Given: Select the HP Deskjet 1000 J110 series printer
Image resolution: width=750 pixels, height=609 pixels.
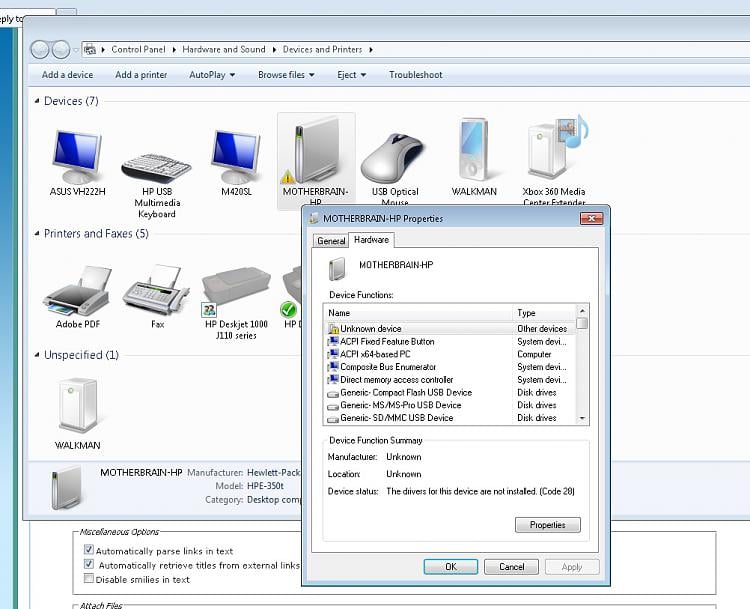Looking at the screenshot, I should 236,292.
